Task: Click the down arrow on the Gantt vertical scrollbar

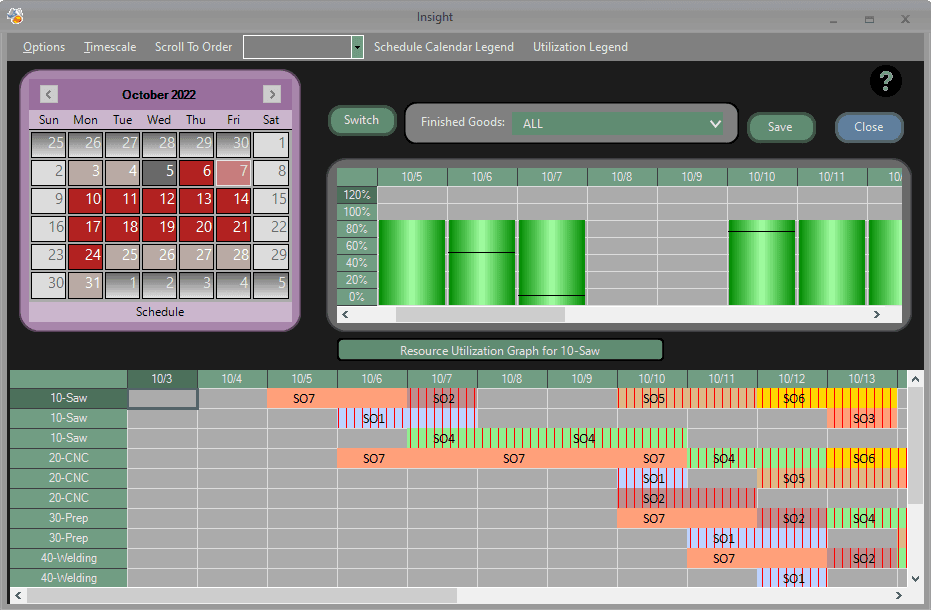Action: click(x=915, y=578)
